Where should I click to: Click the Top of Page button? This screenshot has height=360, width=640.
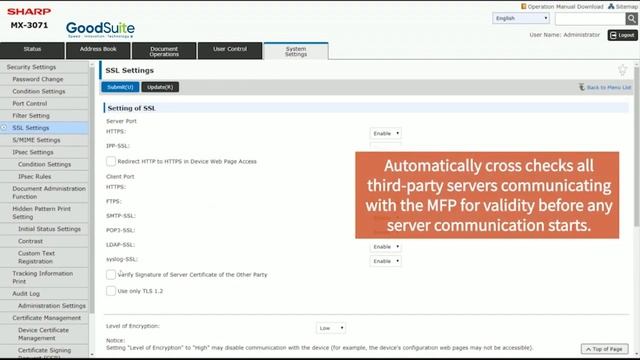[x=604, y=349]
